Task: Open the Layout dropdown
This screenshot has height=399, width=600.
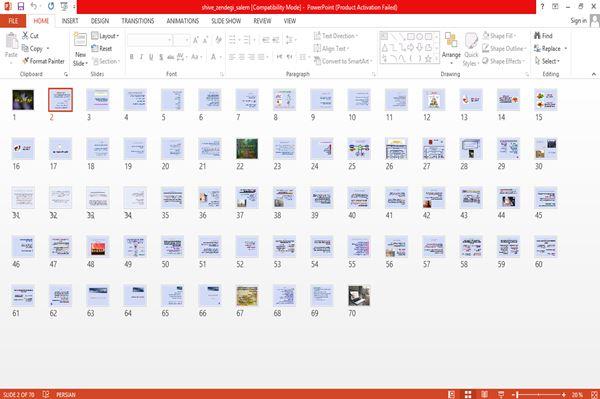Action: (x=105, y=36)
